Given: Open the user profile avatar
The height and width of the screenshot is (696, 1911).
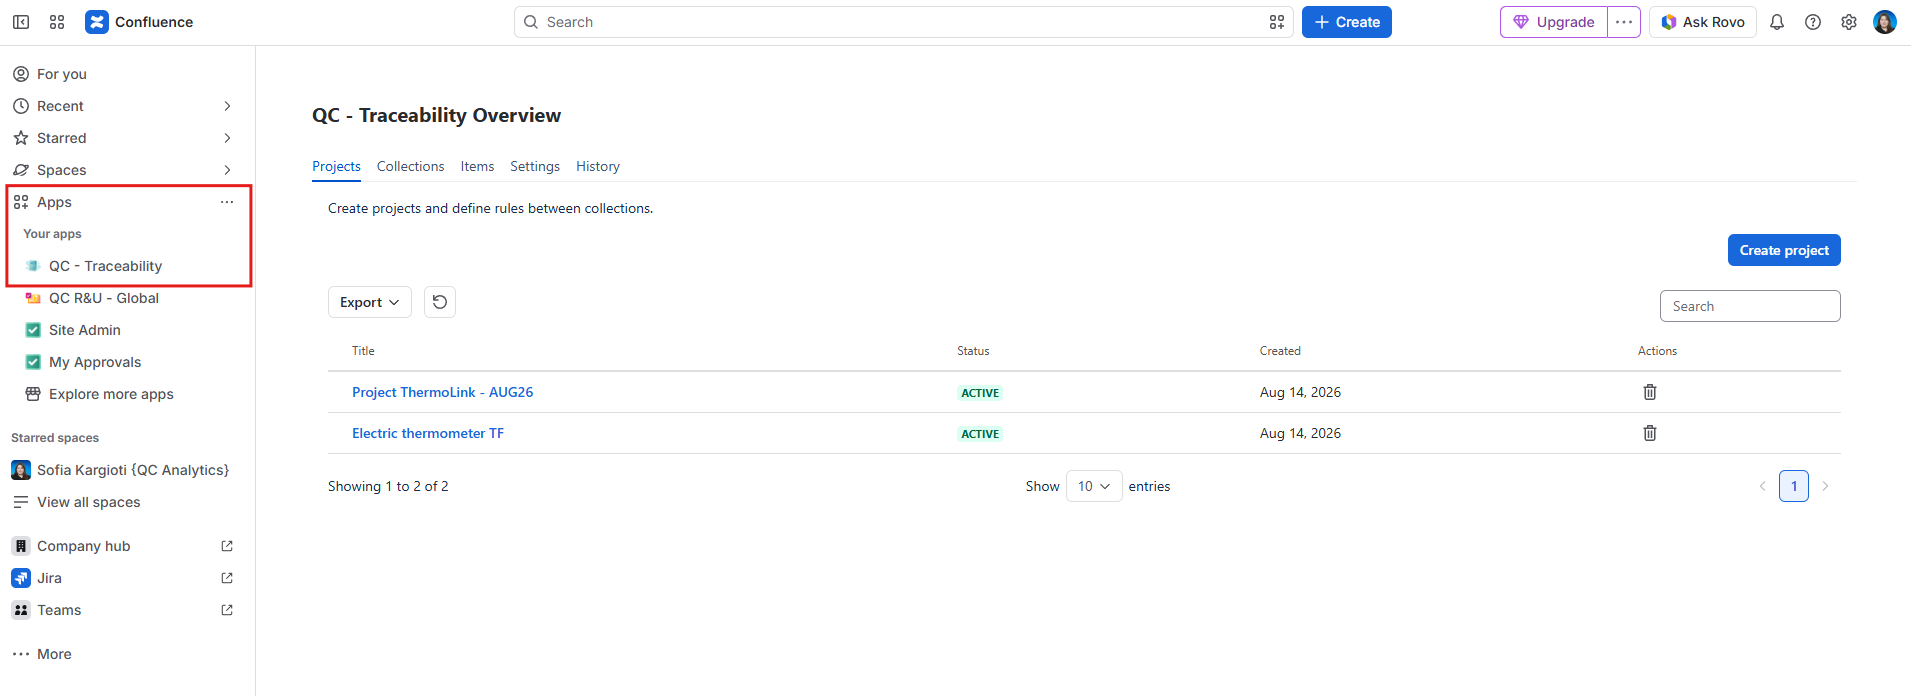Looking at the screenshot, I should [1885, 22].
